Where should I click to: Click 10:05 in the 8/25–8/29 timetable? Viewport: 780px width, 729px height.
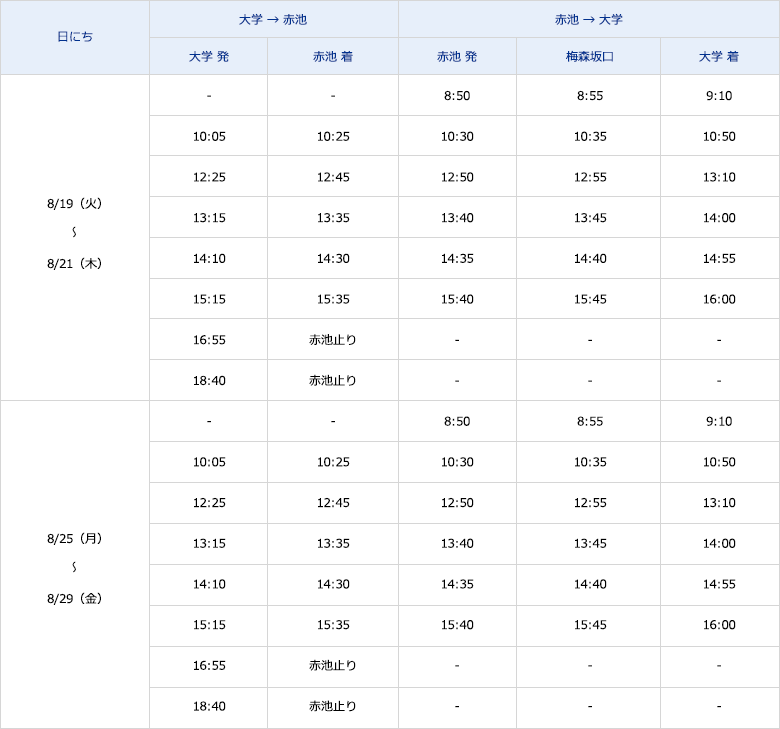pyautogui.click(x=209, y=462)
